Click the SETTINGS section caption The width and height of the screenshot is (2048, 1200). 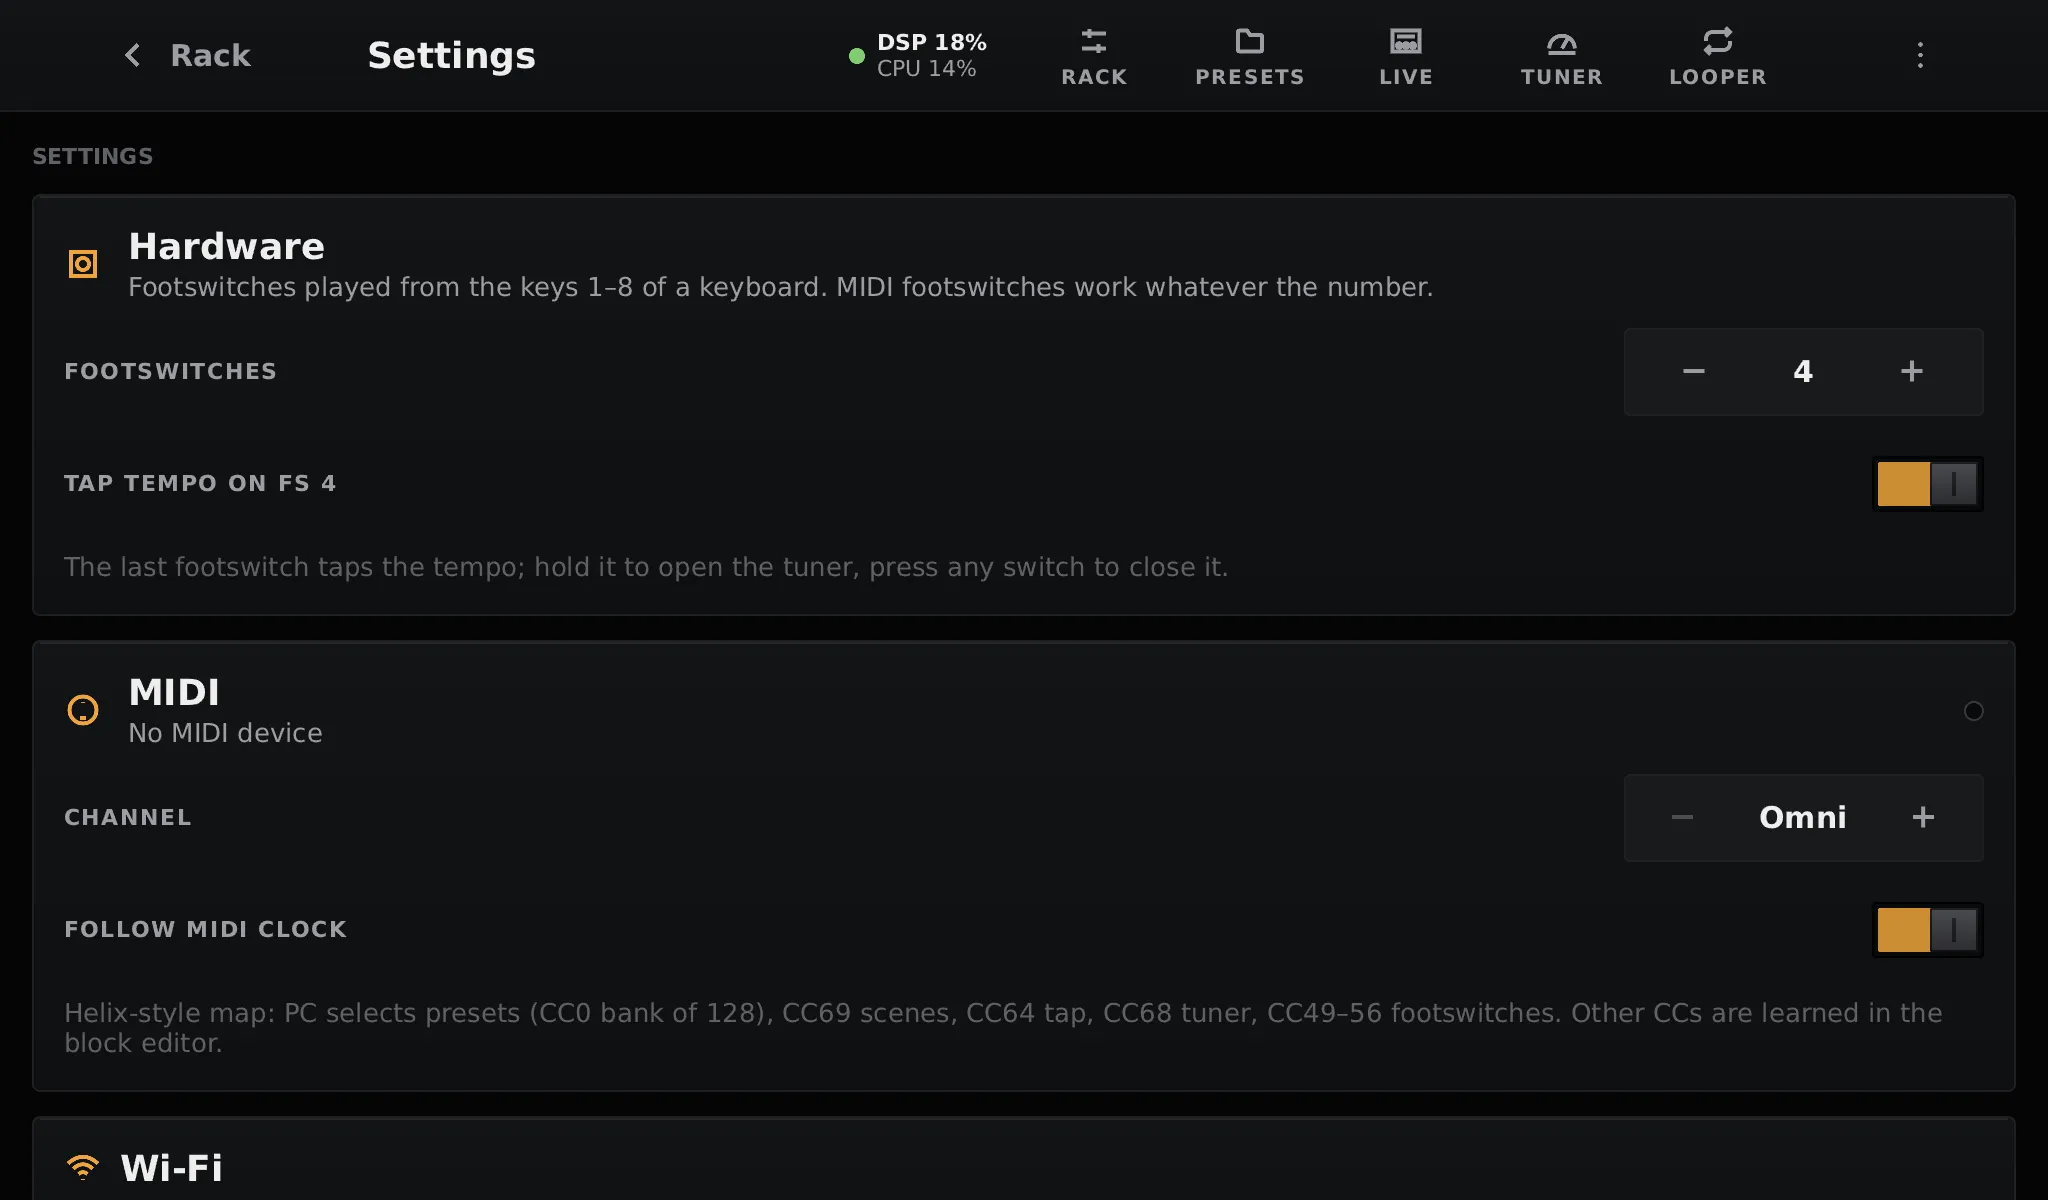pos(93,156)
